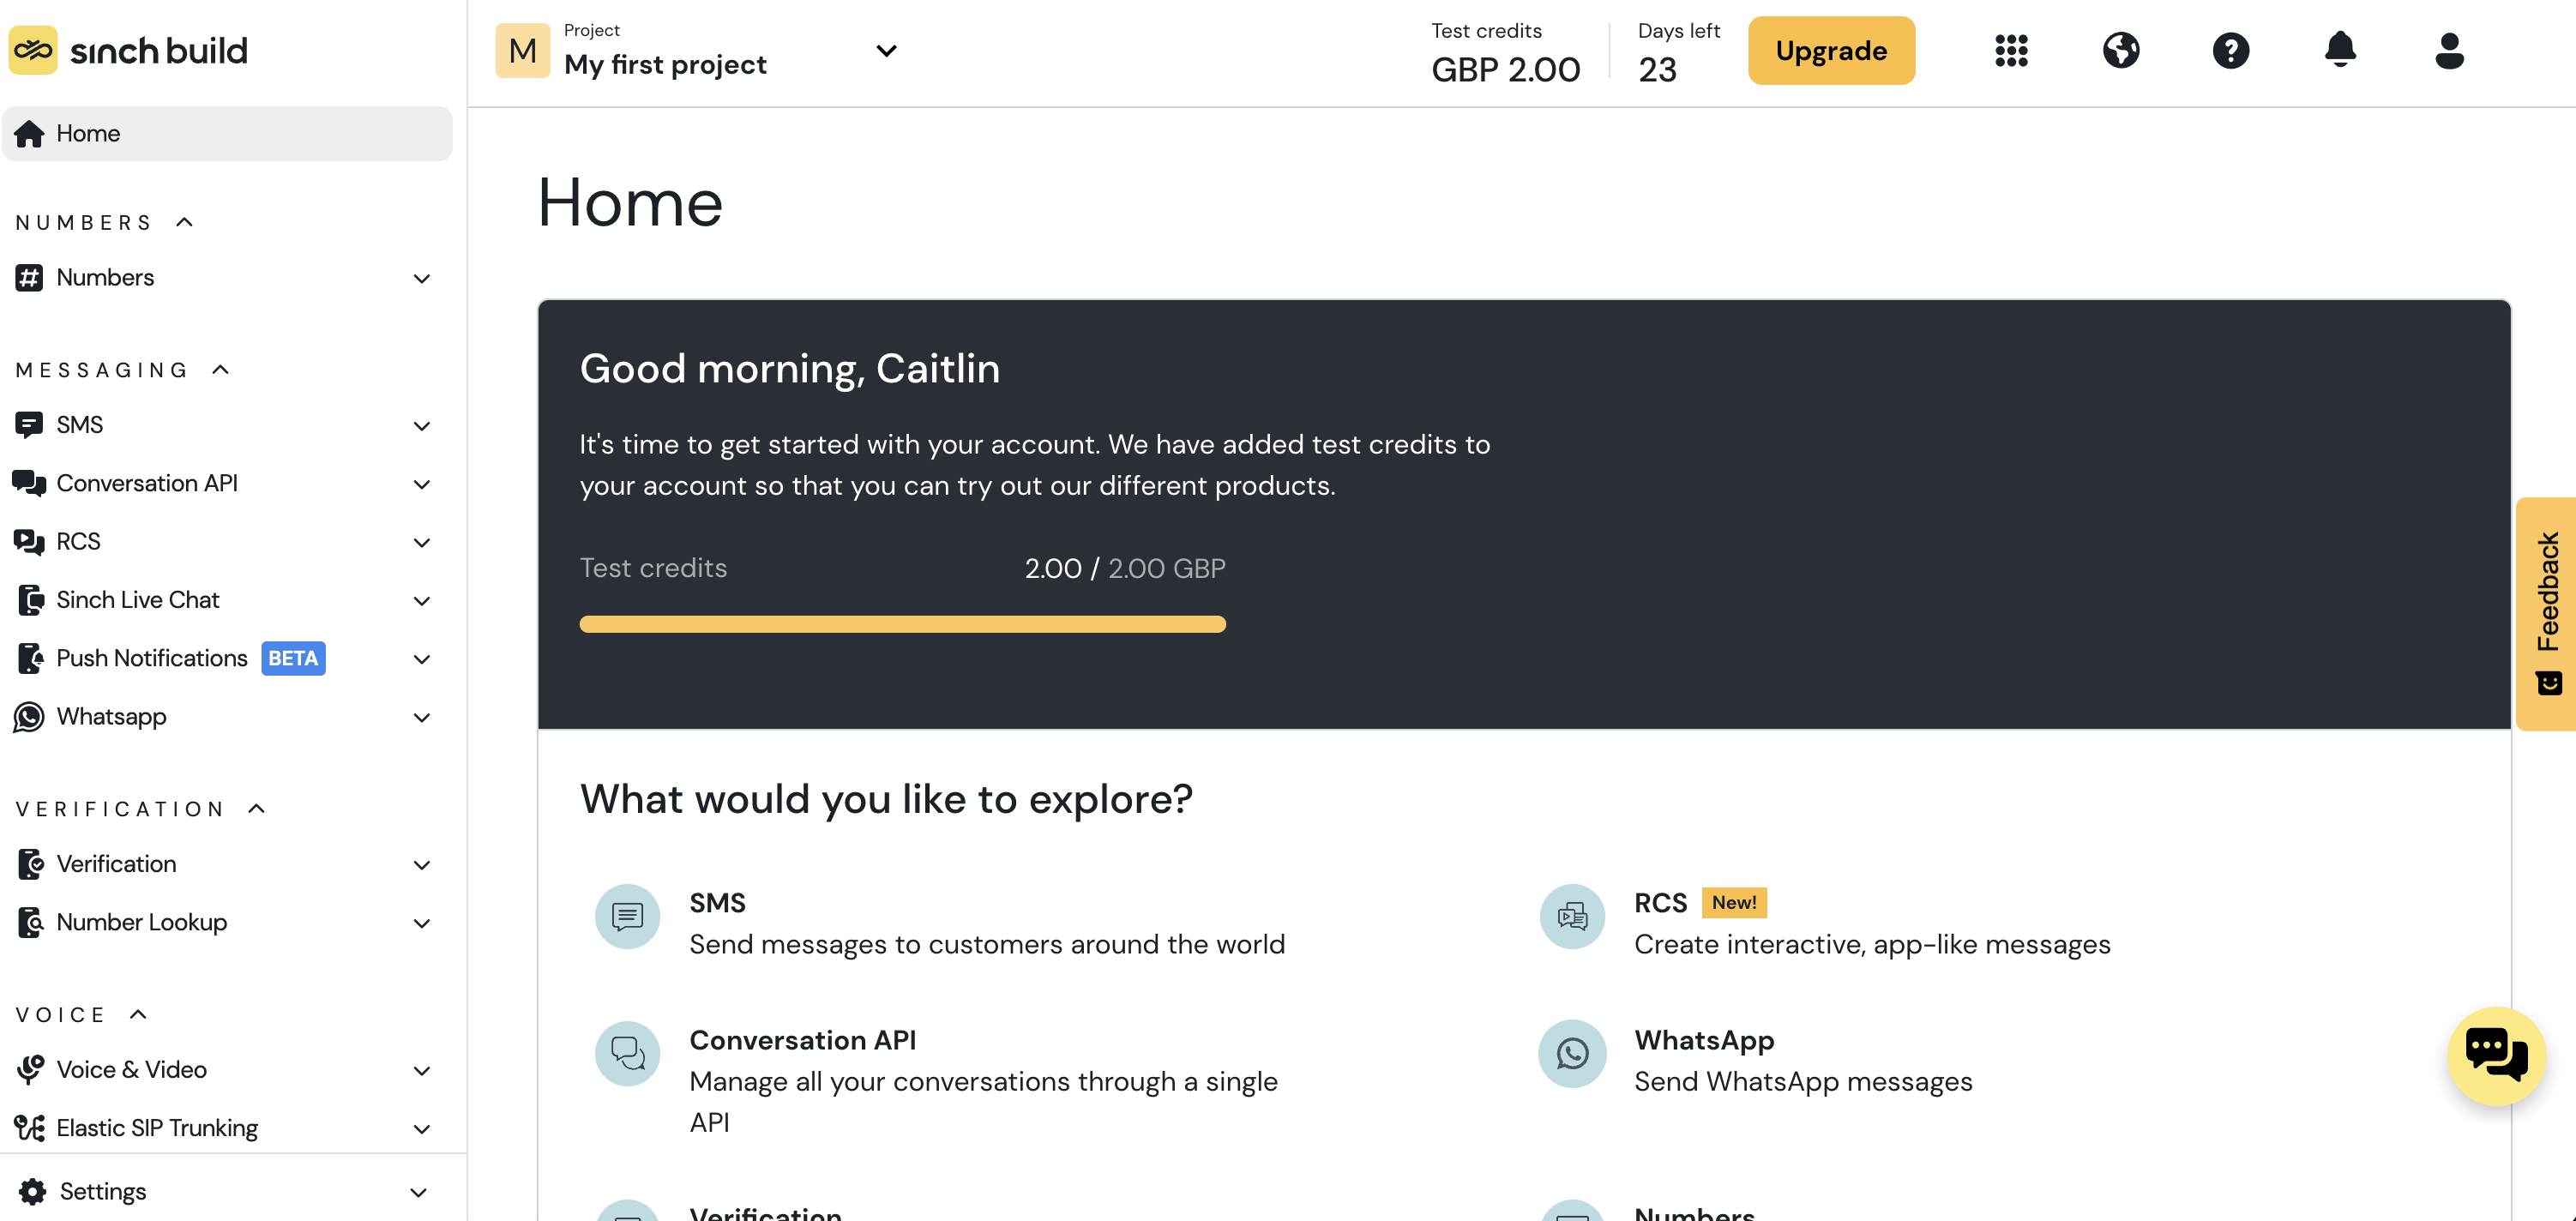
Task: Open the SMS explore link
Action: 717,903
